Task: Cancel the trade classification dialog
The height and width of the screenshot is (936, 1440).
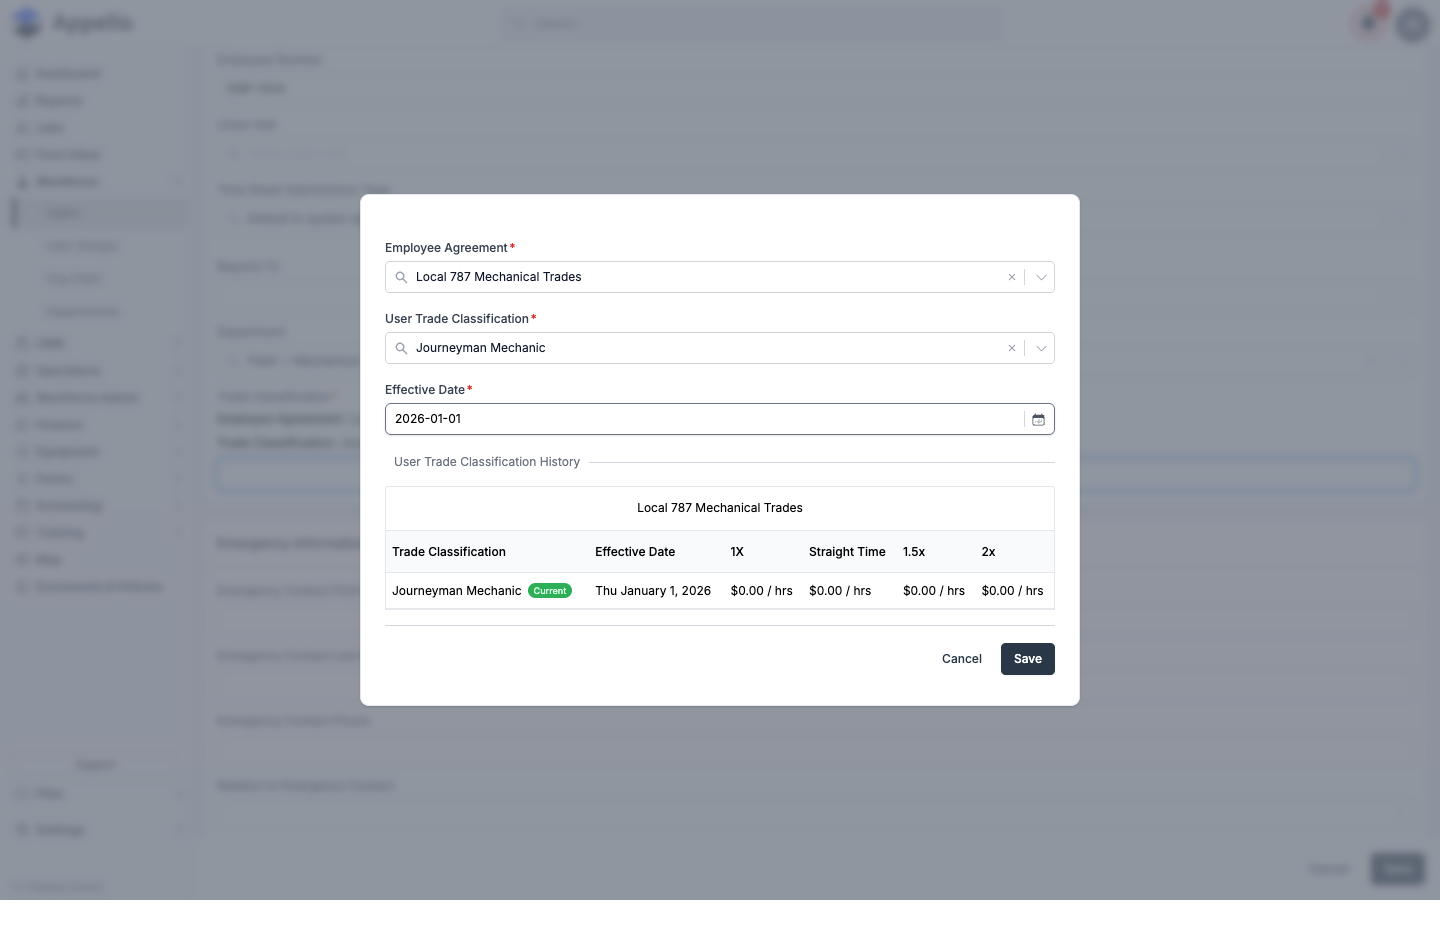Action: click(961, 659)
